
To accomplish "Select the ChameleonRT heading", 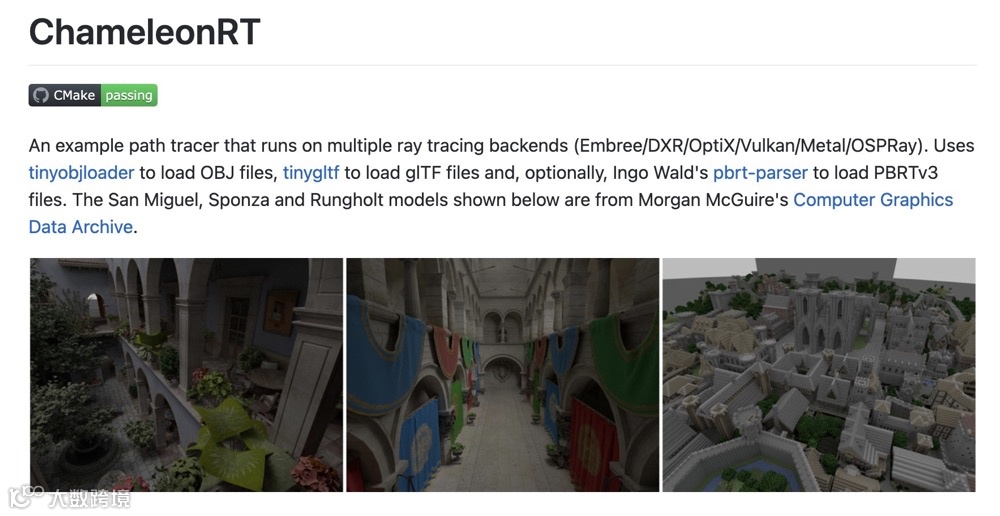I will (x=144, y=31).
